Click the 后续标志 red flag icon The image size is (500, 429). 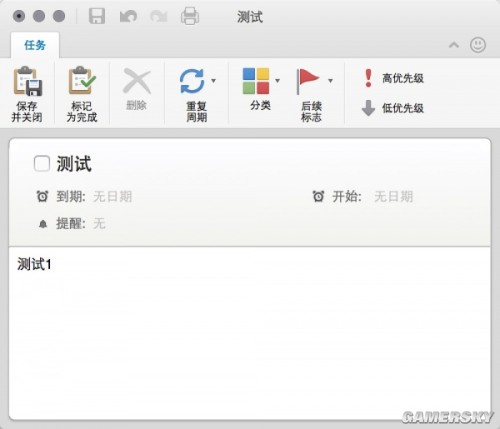(308, 81)
